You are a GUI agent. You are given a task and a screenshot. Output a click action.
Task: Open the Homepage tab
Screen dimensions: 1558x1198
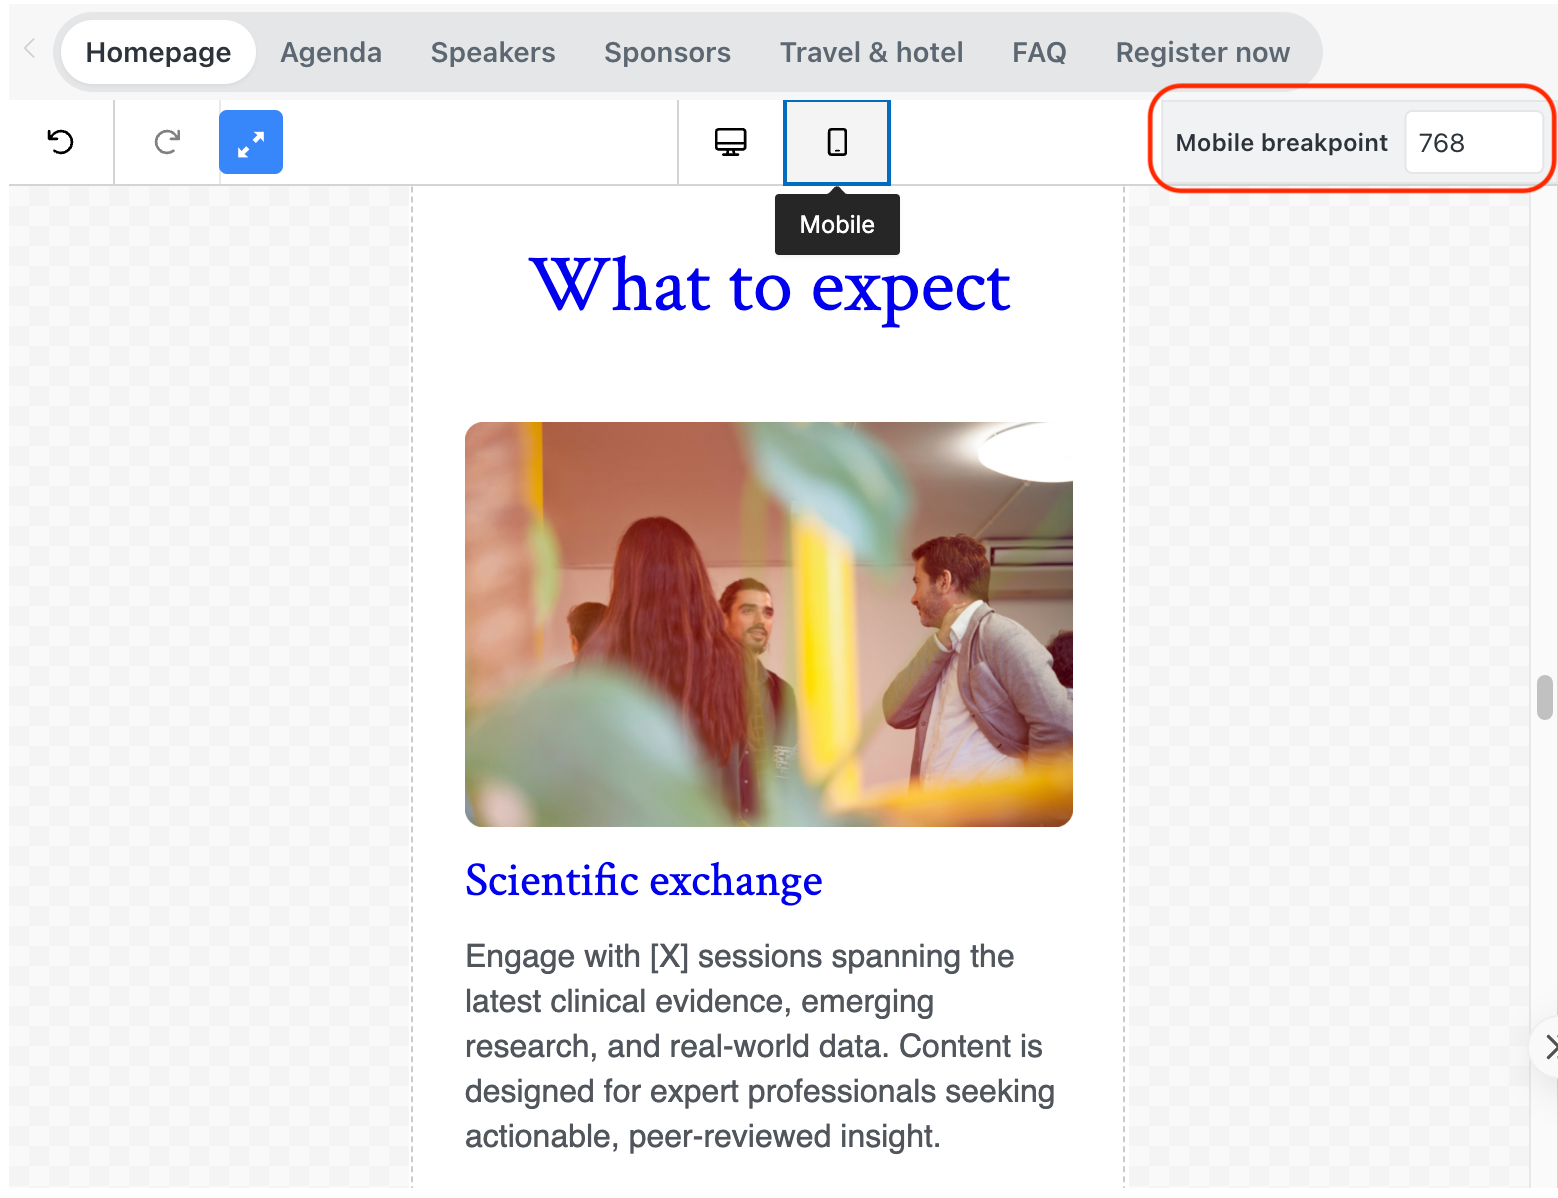[x=158, y=52]
